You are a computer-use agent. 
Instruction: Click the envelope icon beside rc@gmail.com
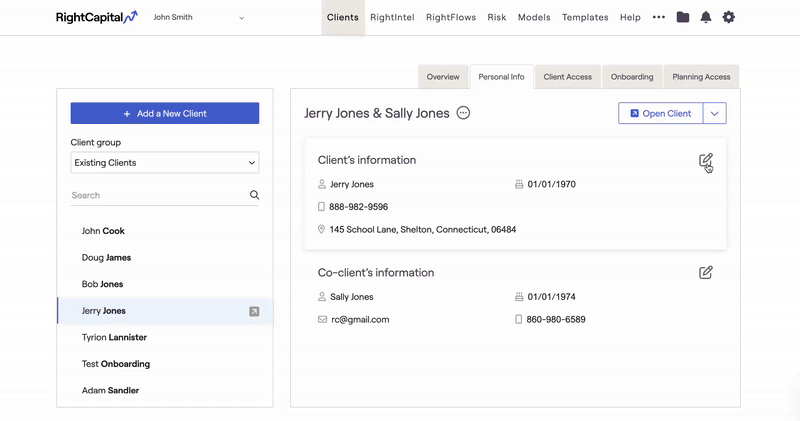[x=322, y=319]
